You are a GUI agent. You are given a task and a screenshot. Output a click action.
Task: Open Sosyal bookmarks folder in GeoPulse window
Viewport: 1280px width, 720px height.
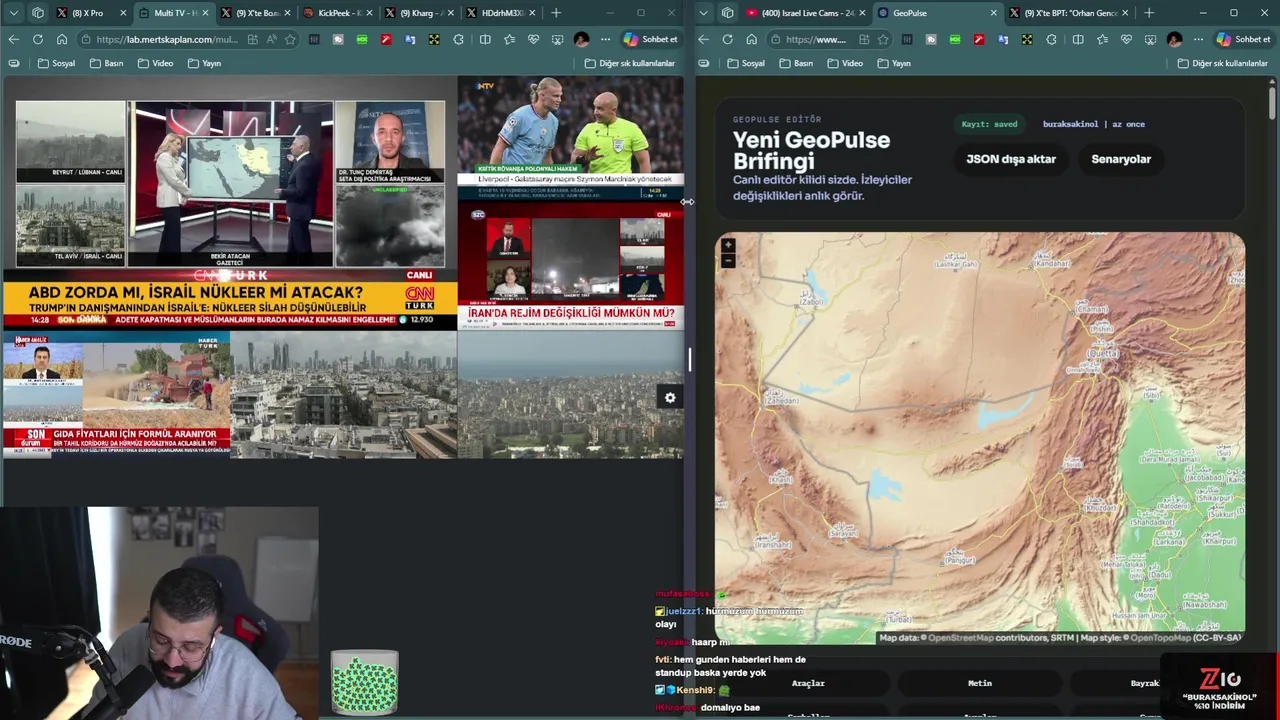click(746, 63)
